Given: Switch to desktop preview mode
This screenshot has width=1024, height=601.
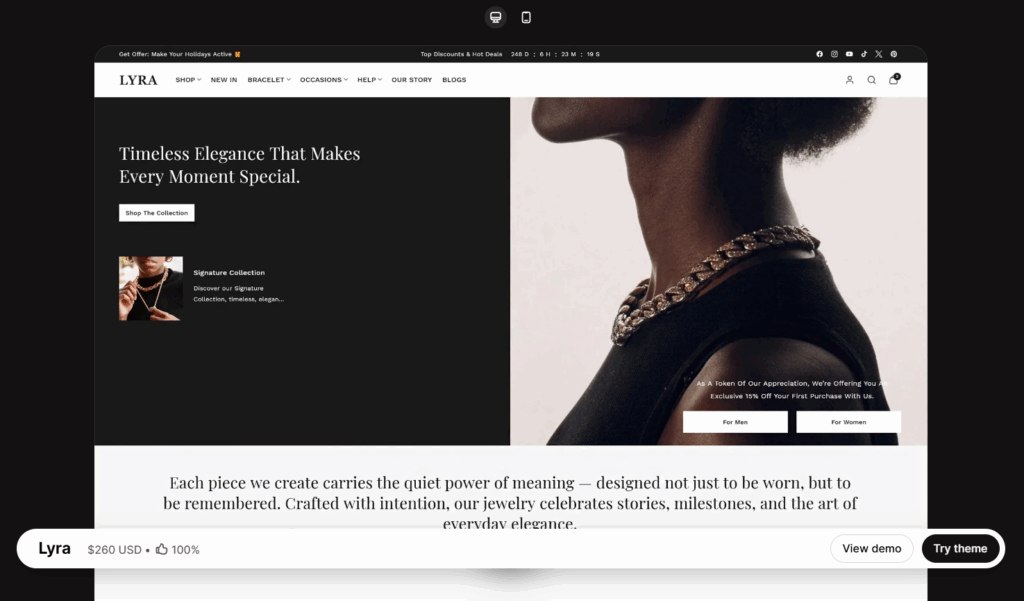Looking at the screenshot, I should (x=495, y=17).
